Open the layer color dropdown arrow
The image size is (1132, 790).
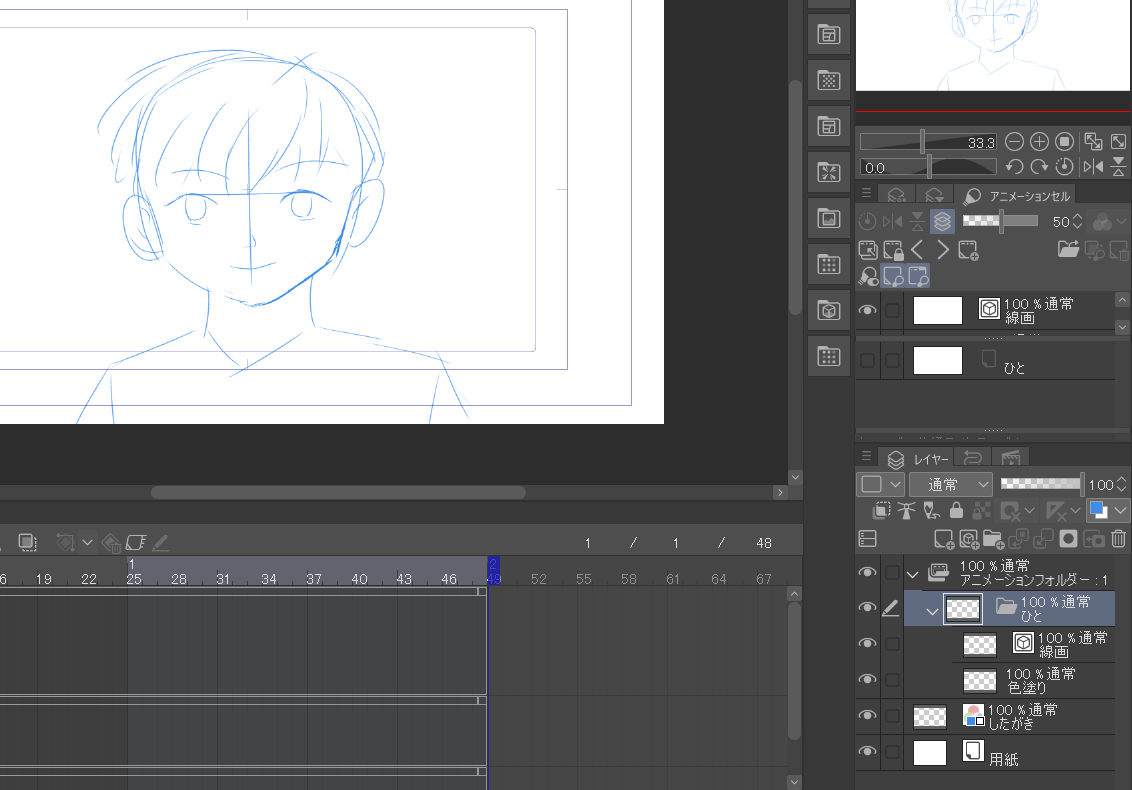(x=1120, y=511)
